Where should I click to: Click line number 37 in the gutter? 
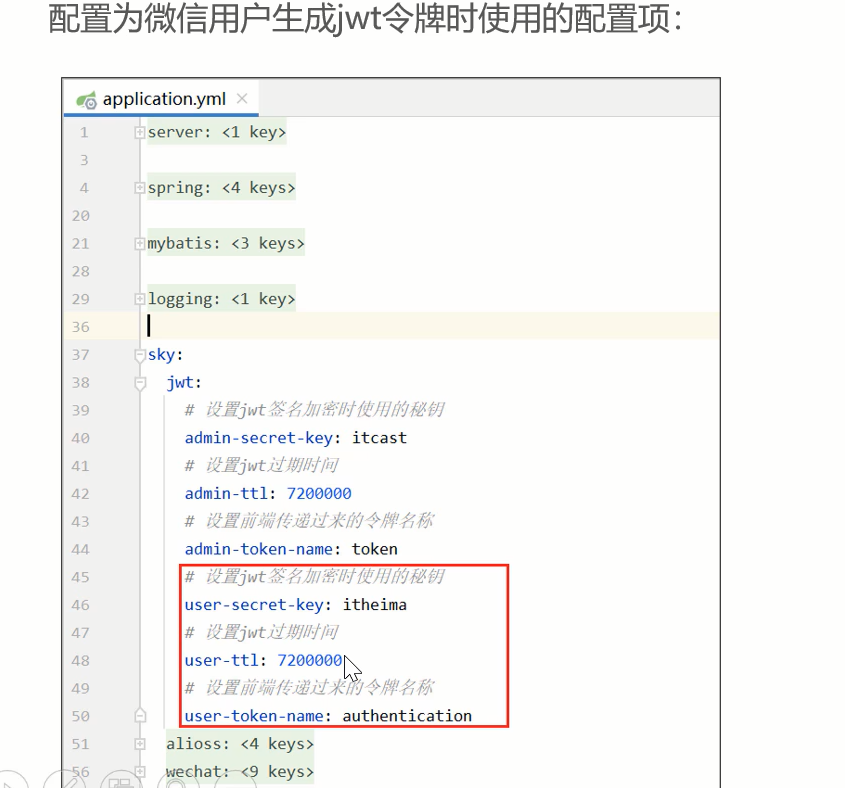point(80,355)
